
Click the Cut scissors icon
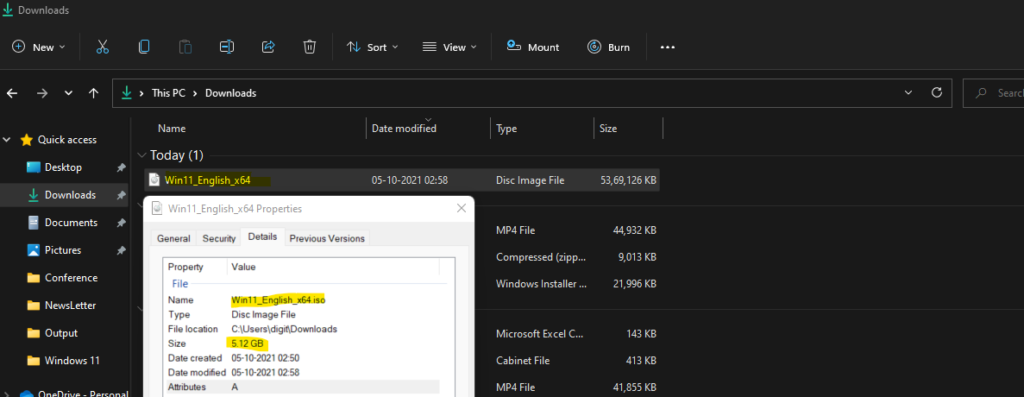point(103,47)
